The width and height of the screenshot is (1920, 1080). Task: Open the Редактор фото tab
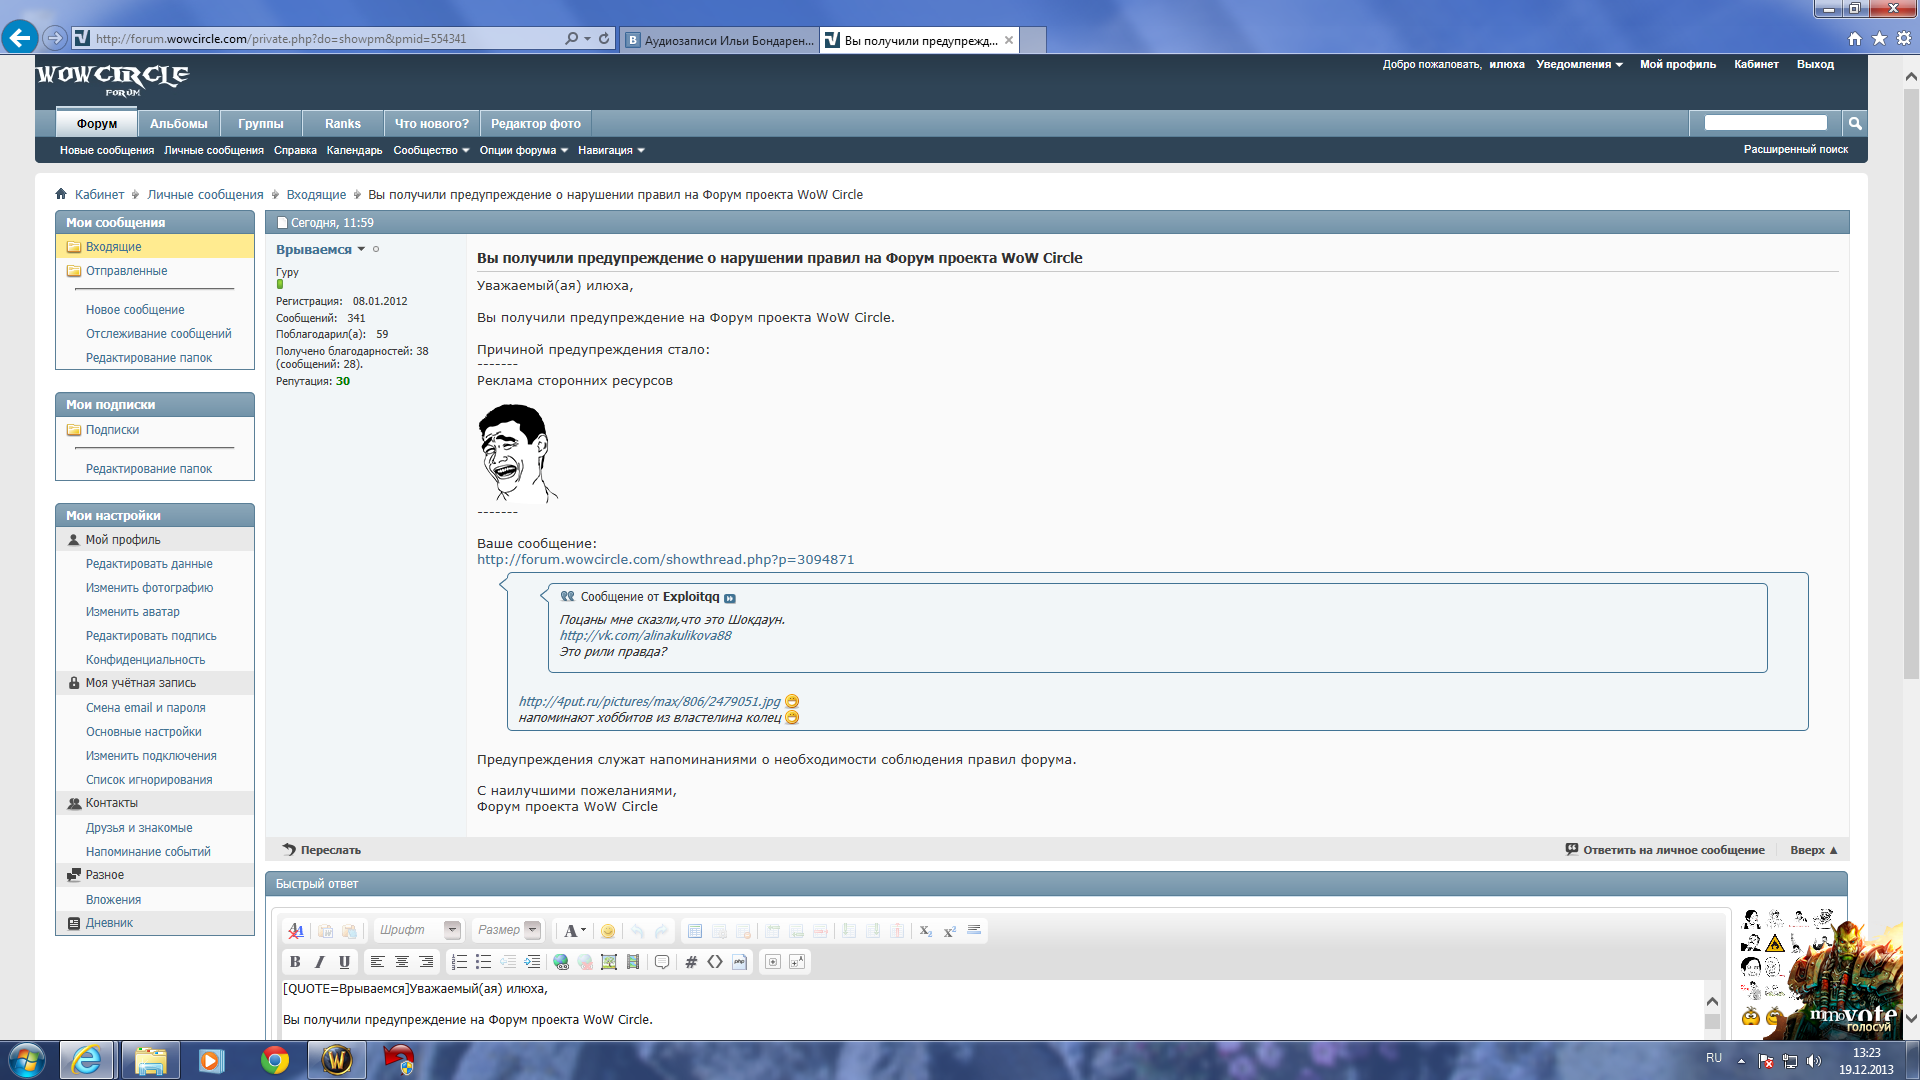(536, 124)
